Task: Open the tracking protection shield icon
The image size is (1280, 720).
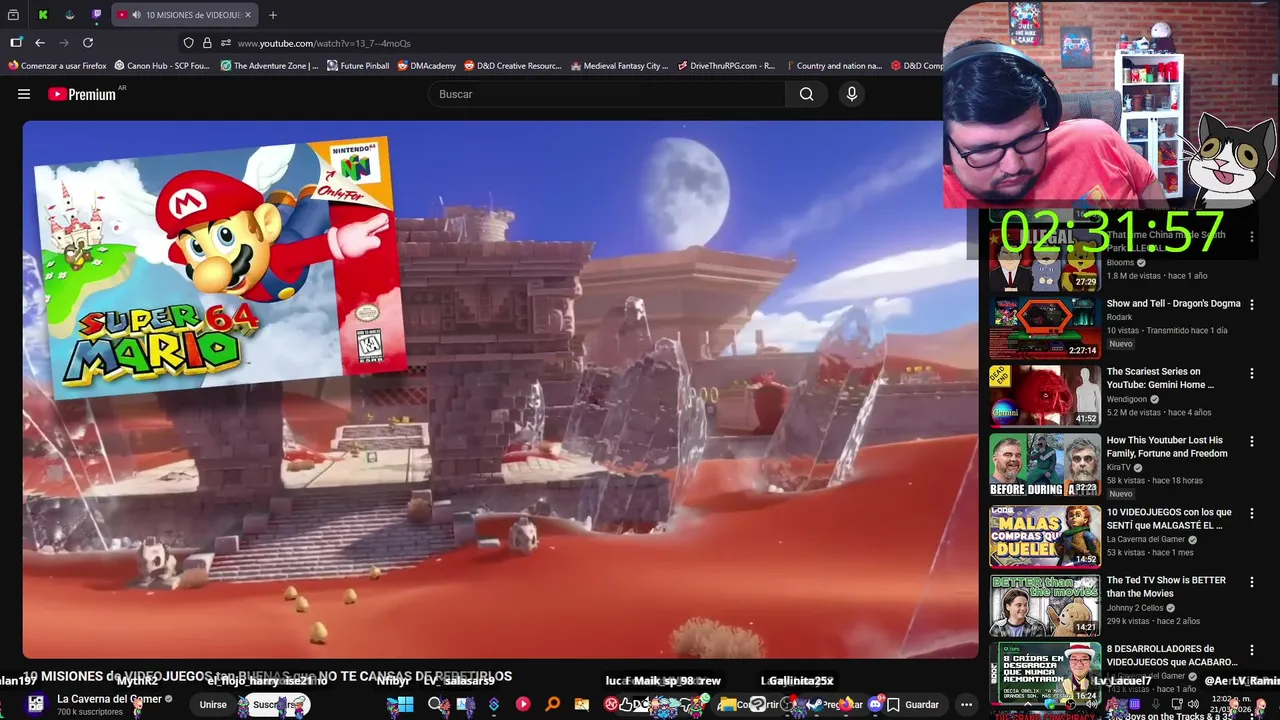Action: pos(188,43)
